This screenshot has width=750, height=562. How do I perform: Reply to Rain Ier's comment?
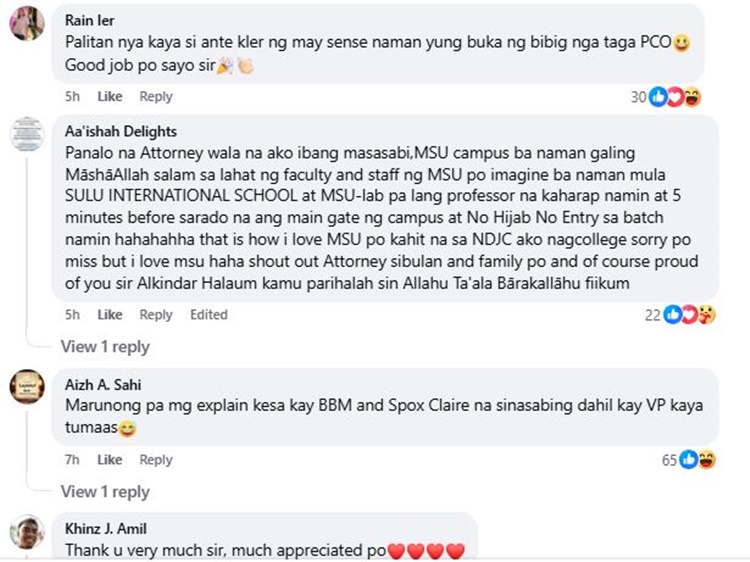click(155, 97)
